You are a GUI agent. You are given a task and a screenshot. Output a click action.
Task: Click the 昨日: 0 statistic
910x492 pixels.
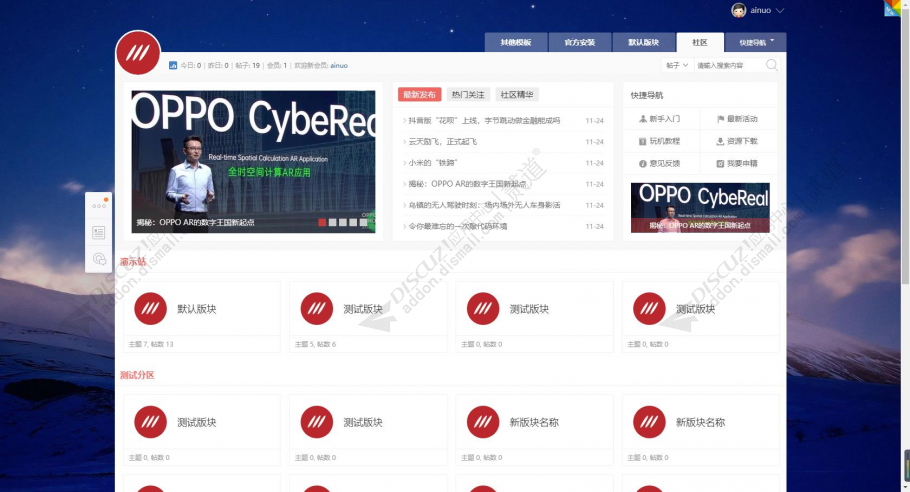pos(218,66)
